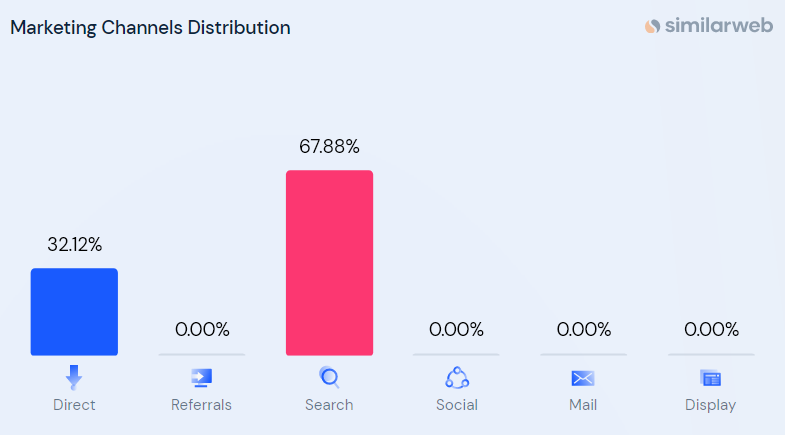Viewport: 785px width, 435px height.
Task: Click the Search magnifying glass icon
Action: 329,377
